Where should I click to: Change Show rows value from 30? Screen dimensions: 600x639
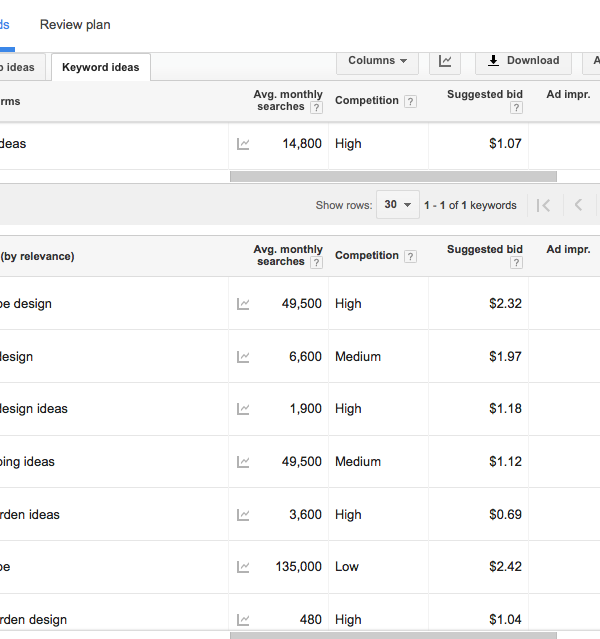click(x=398, y=205)
